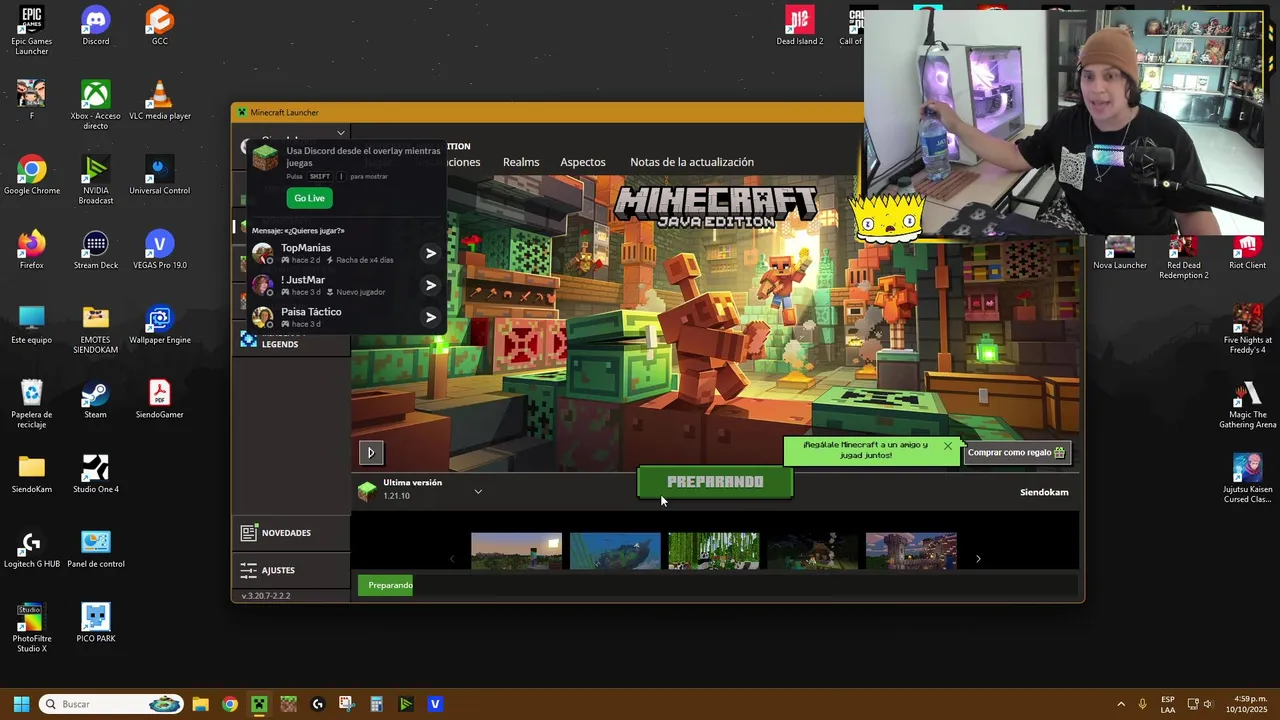Show hidden system tray icons

1121,704
